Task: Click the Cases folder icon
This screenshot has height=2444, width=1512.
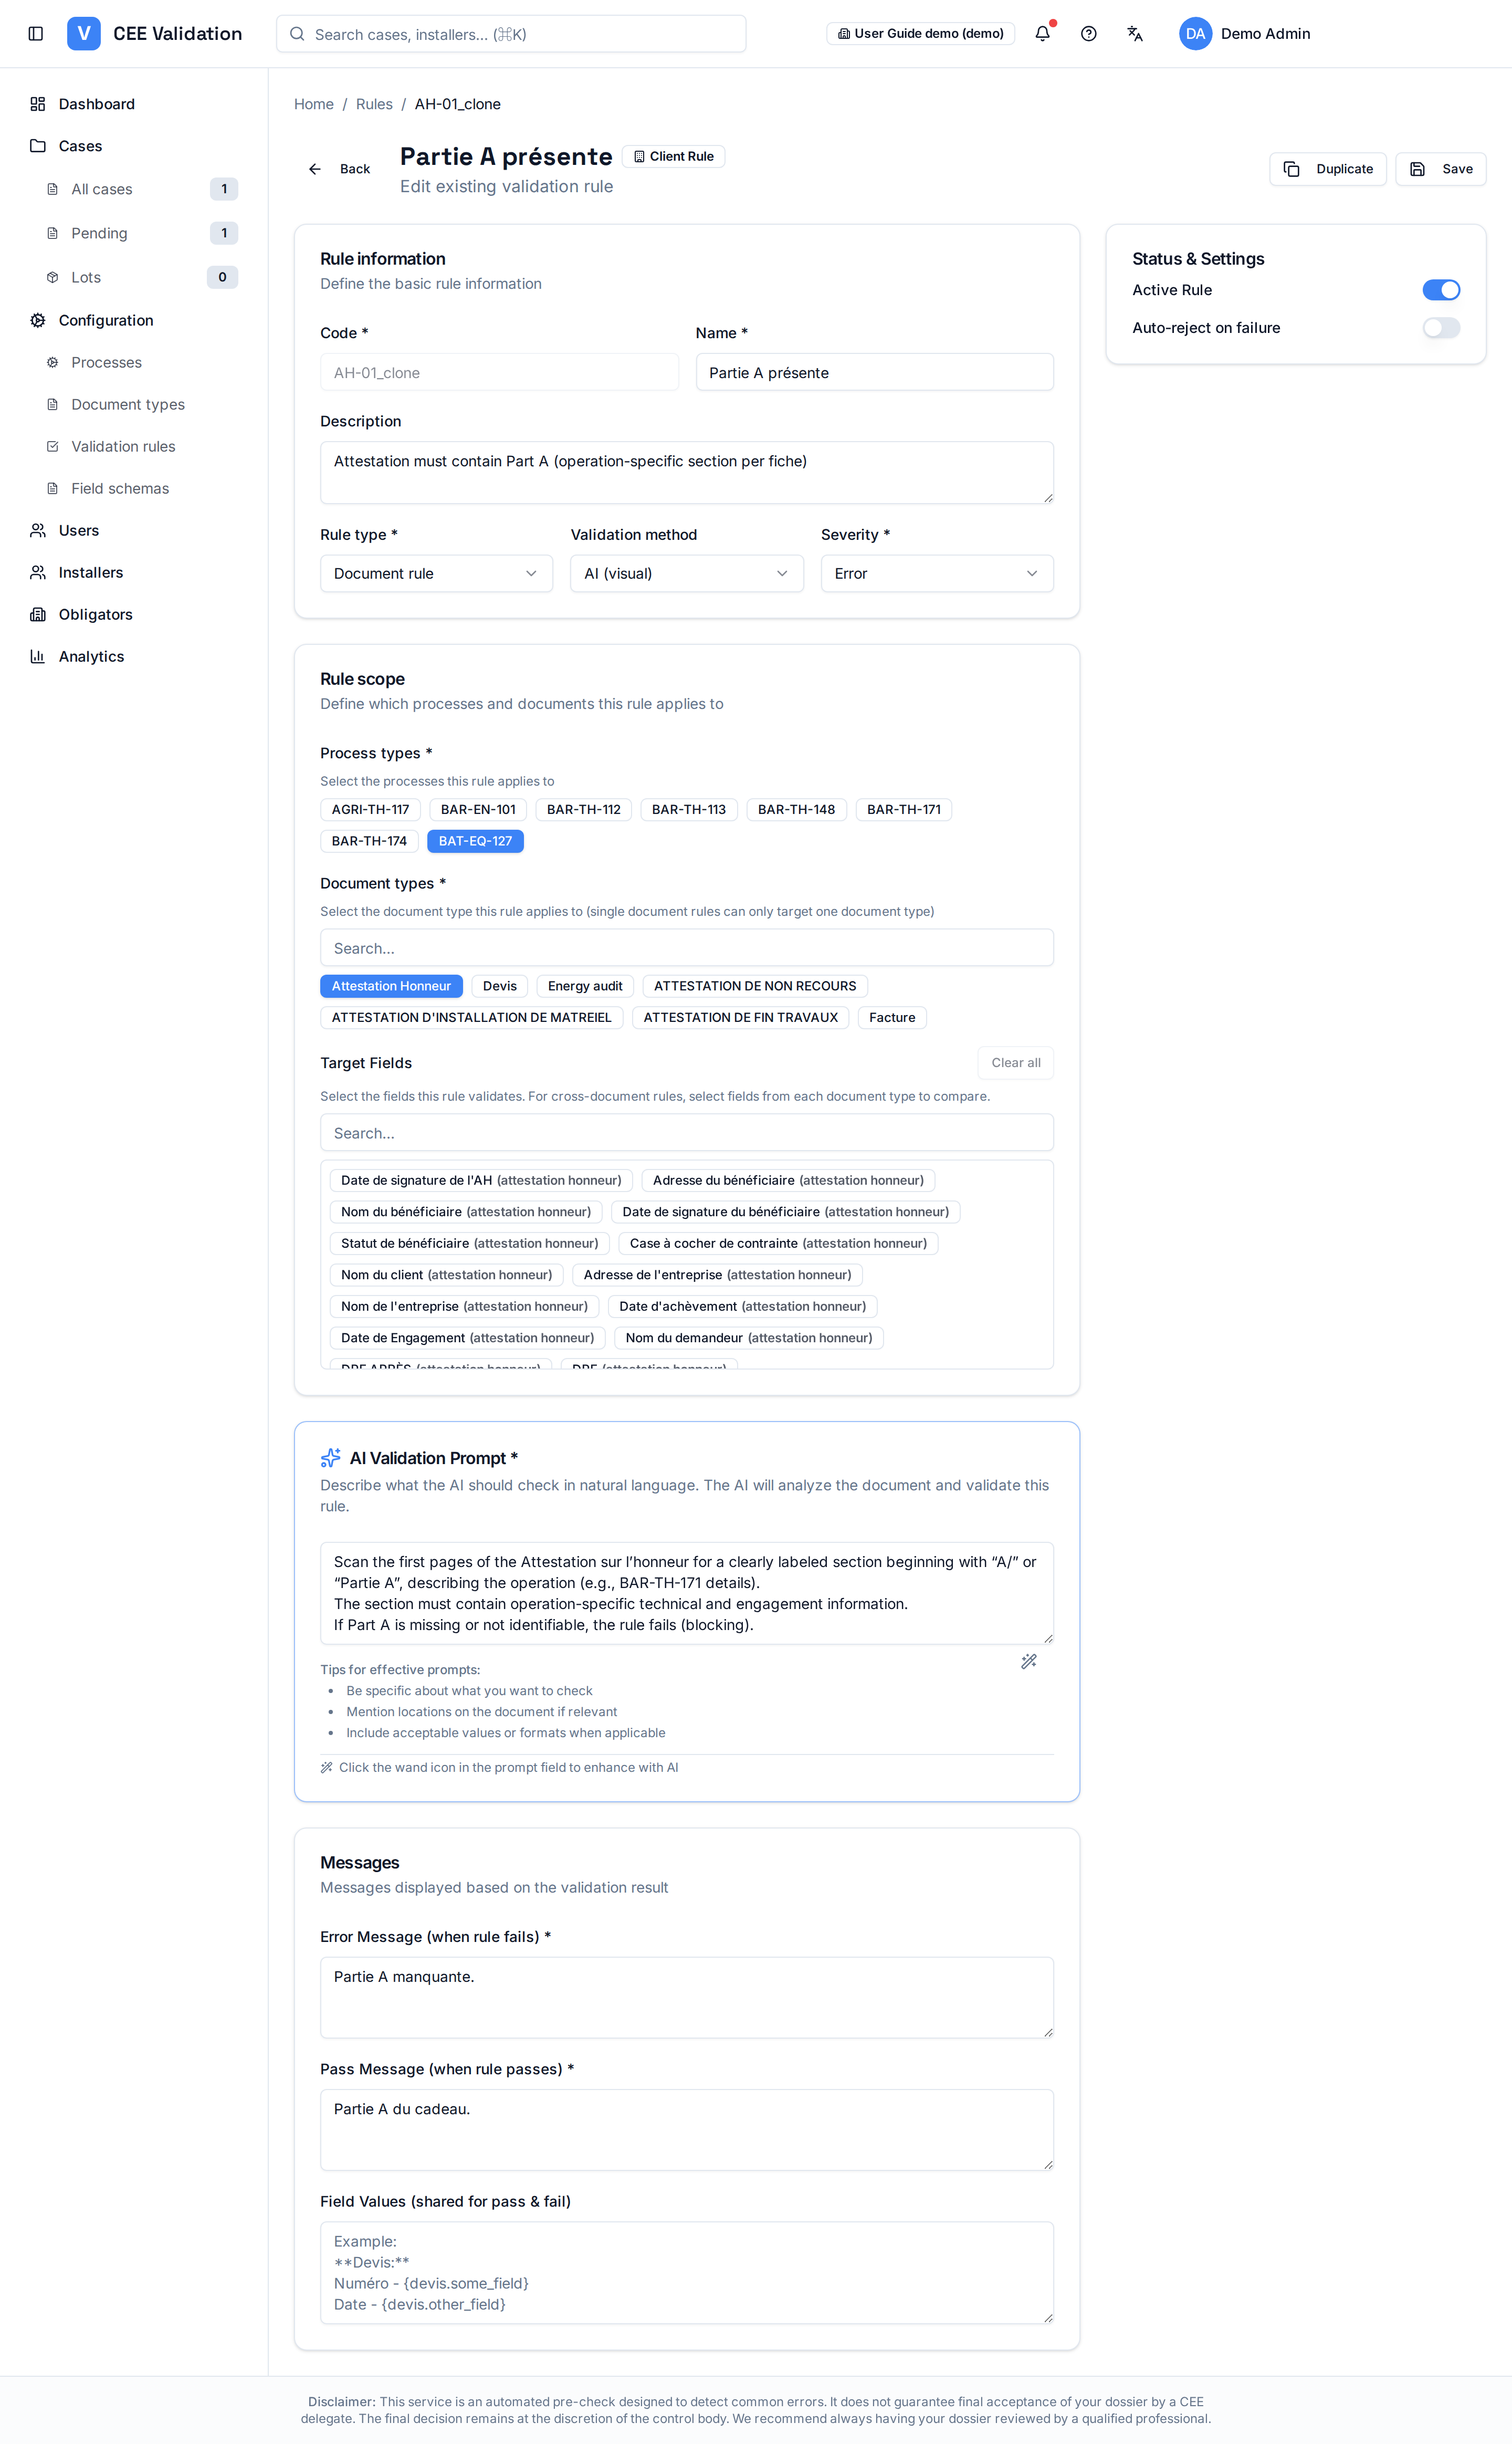Action: [38, 146]
